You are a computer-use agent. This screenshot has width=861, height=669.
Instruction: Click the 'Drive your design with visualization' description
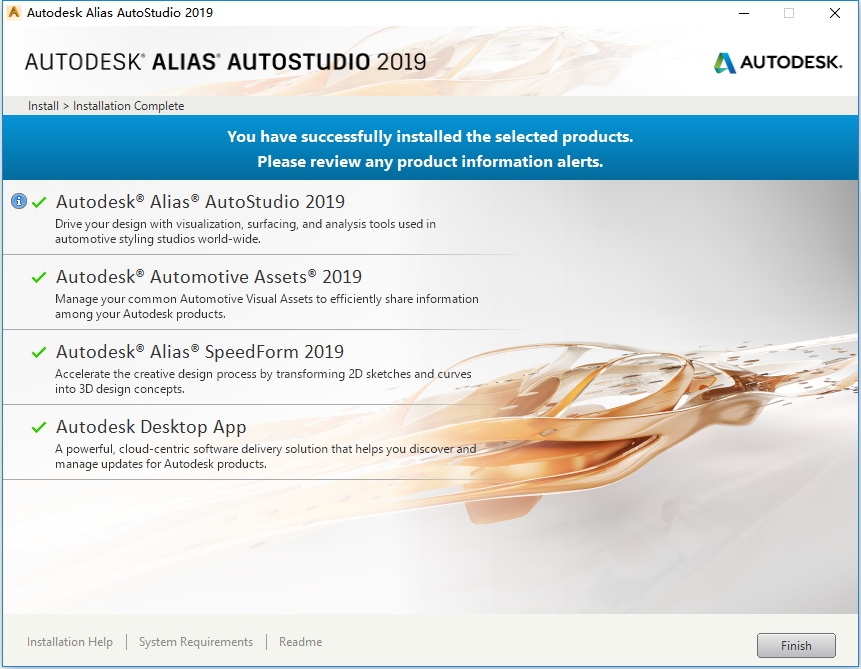click(245, 231)
